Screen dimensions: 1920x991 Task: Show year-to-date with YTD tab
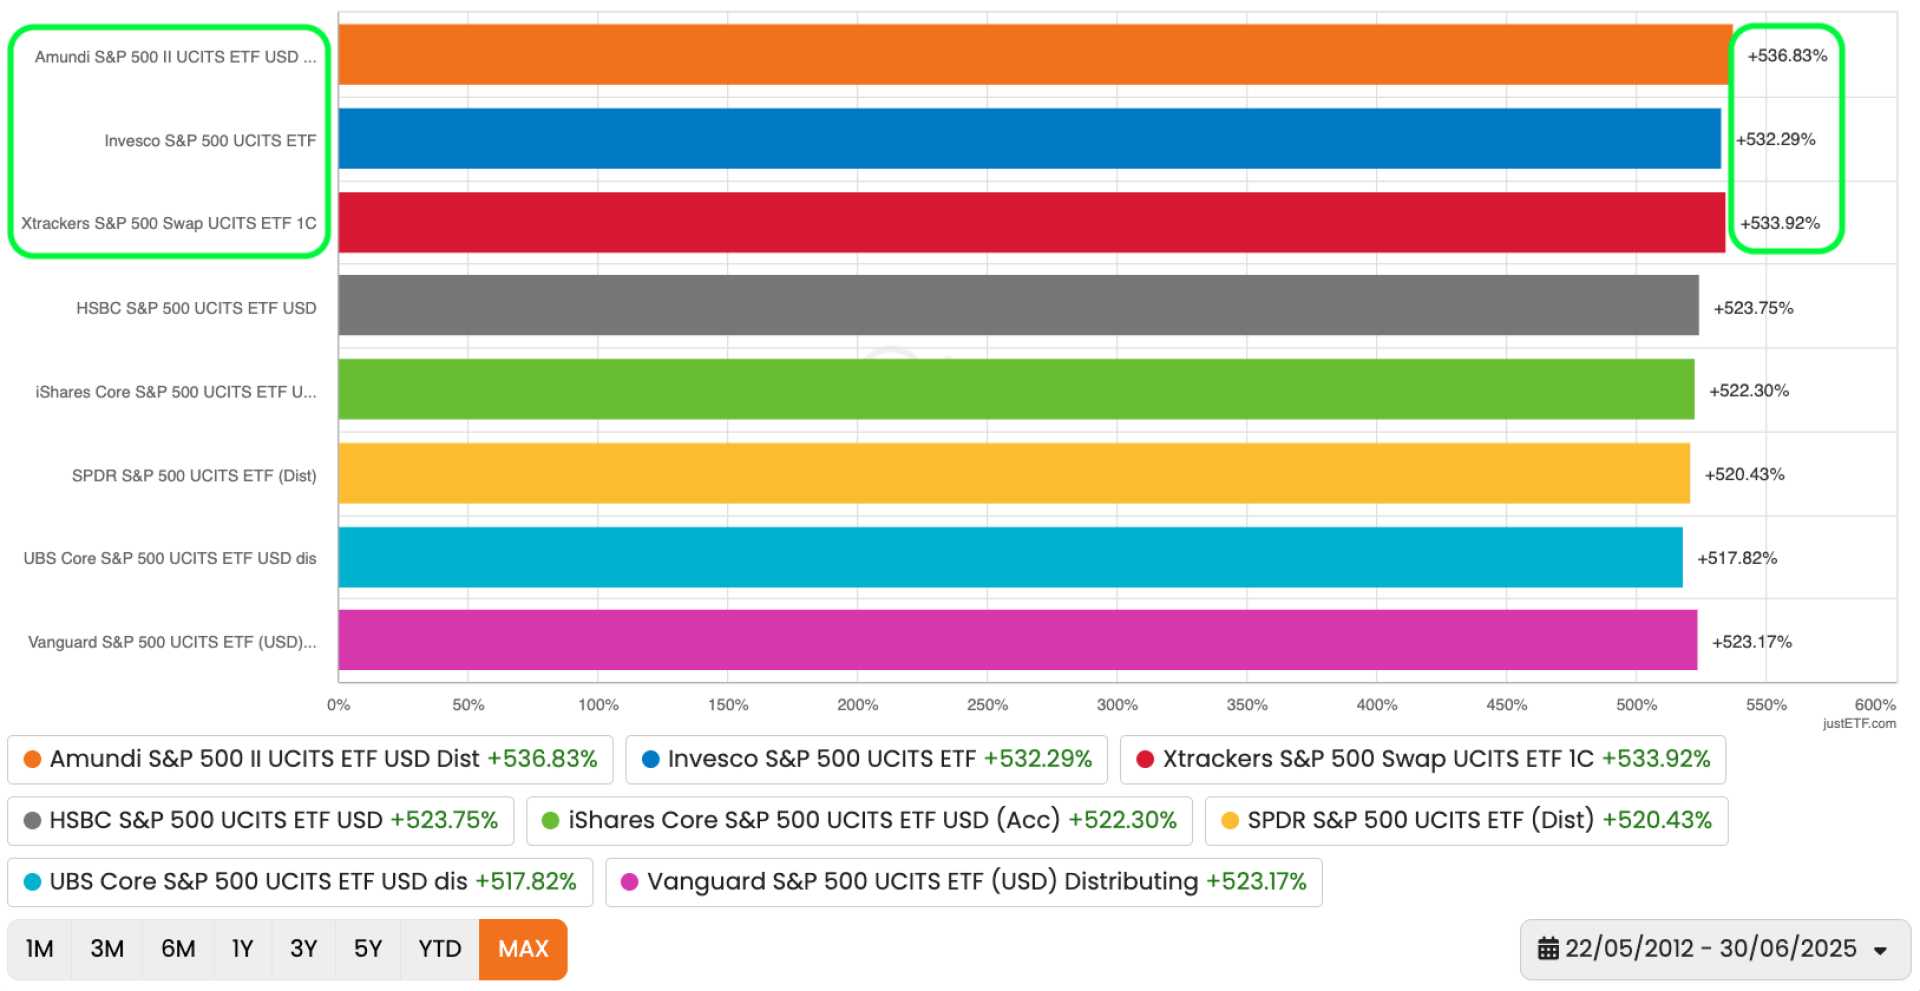(x=440, y=949)
